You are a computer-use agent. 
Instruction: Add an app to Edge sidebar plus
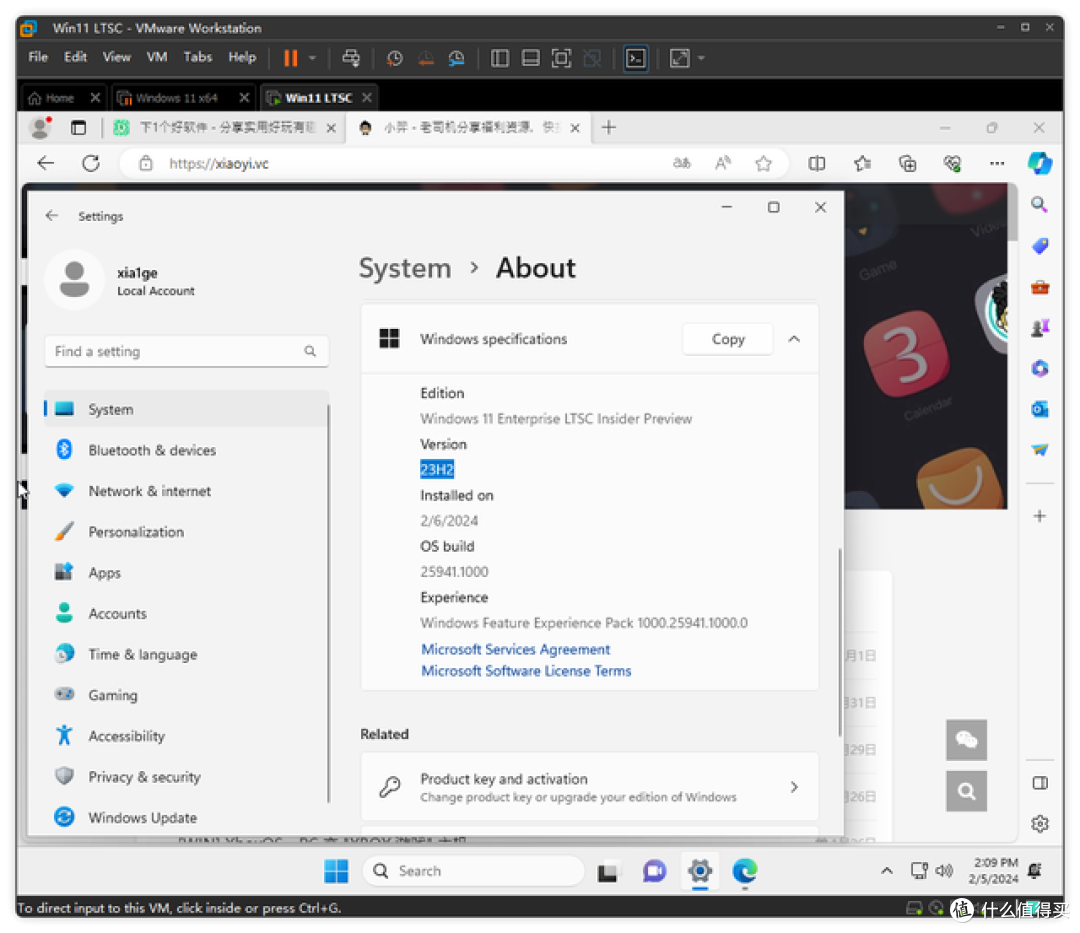pos(1039,516)
